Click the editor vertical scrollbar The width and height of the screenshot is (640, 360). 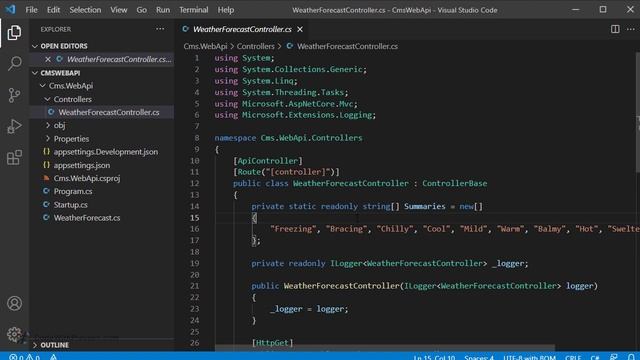click(x=638, y=112)
